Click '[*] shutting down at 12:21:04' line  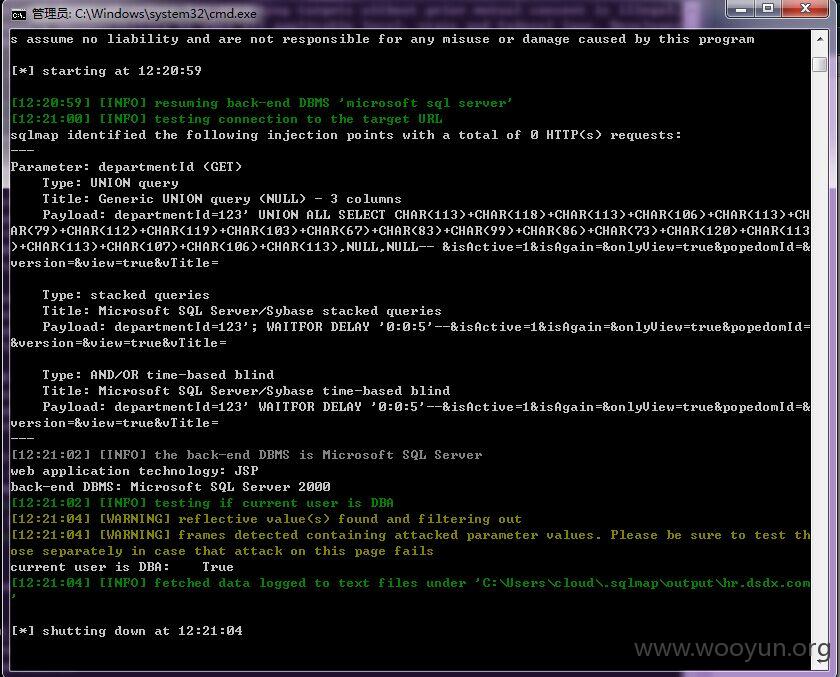coord(126,631)
